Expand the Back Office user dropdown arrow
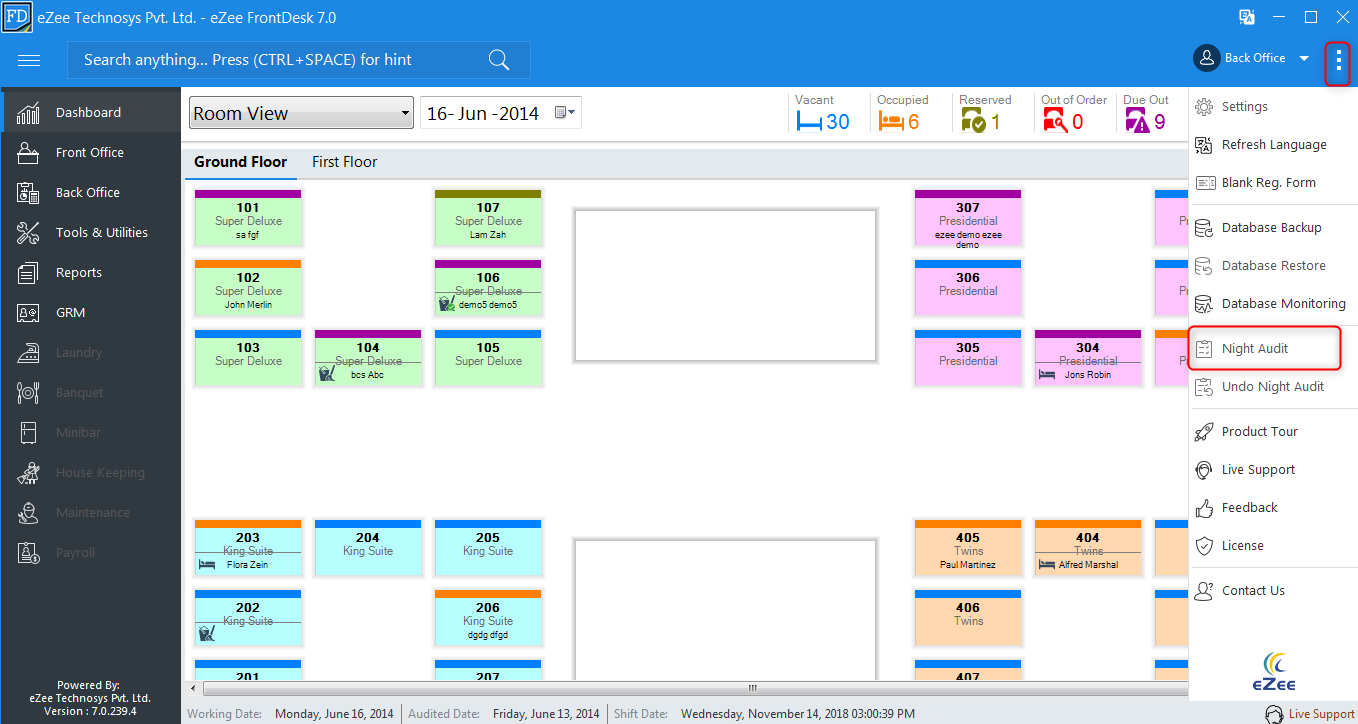1358x724 pixels. (x=1304, y=59)
